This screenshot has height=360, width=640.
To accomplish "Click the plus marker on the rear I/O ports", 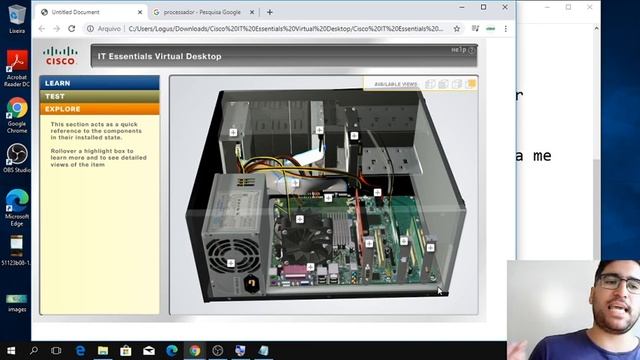I will (310, 267).
